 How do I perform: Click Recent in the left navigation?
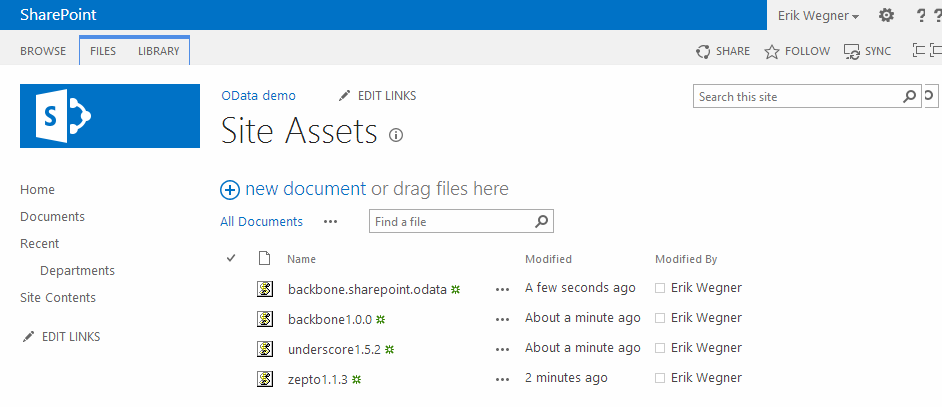point(40,243)
